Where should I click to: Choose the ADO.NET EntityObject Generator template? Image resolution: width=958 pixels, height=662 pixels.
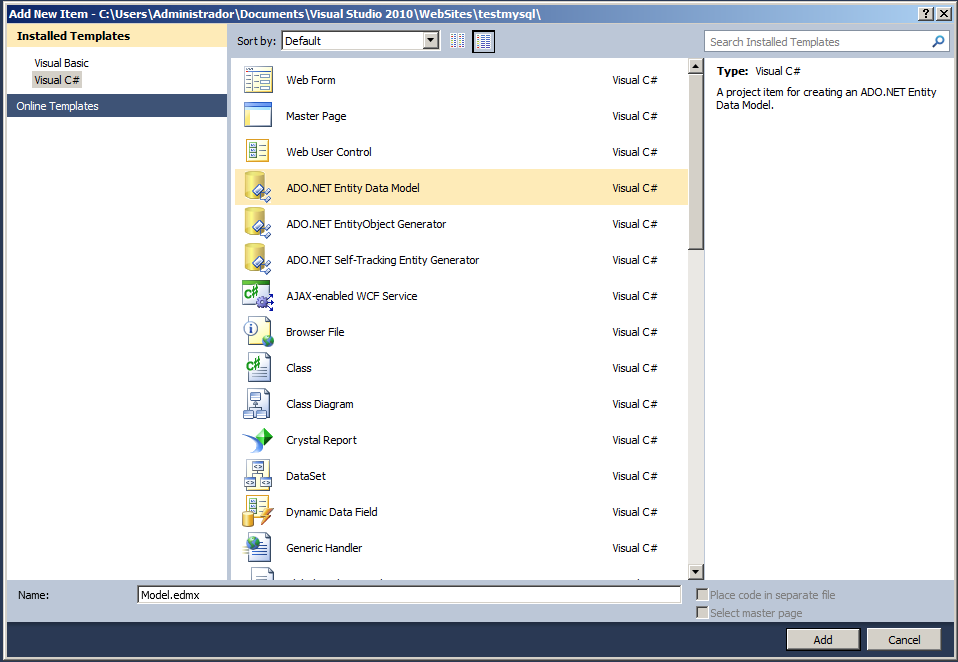(x=256, y=223)
